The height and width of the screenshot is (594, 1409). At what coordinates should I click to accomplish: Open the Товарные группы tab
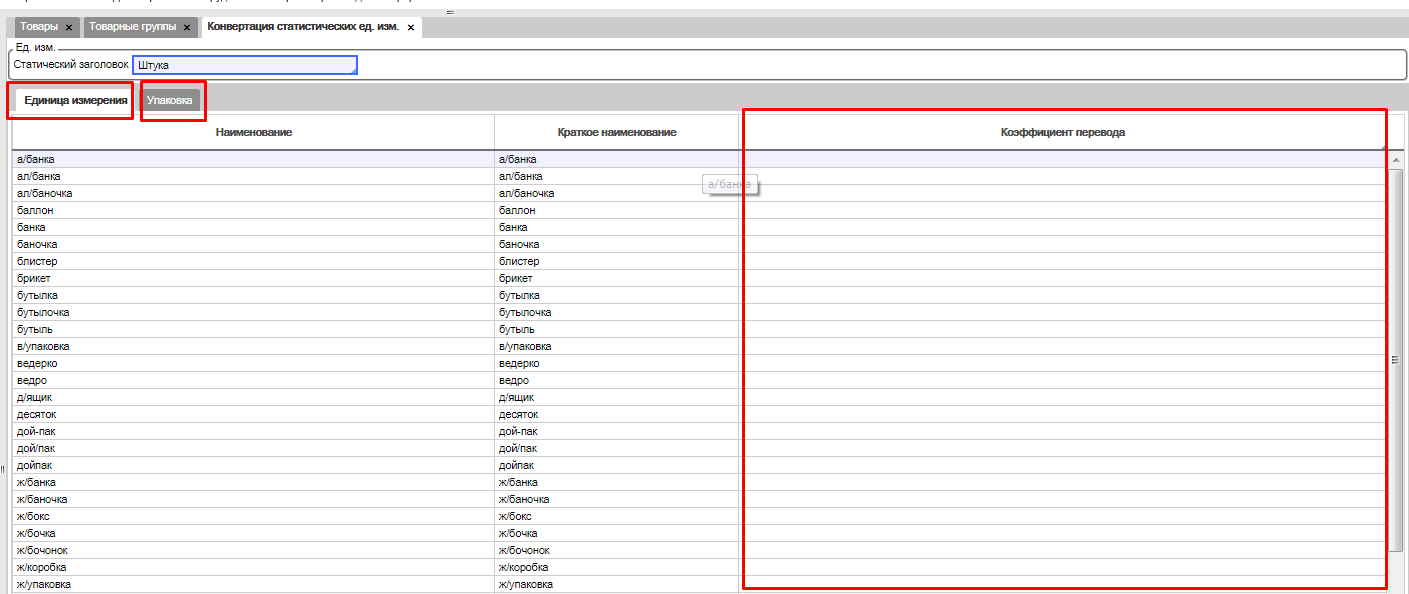[x=130, y=27]
